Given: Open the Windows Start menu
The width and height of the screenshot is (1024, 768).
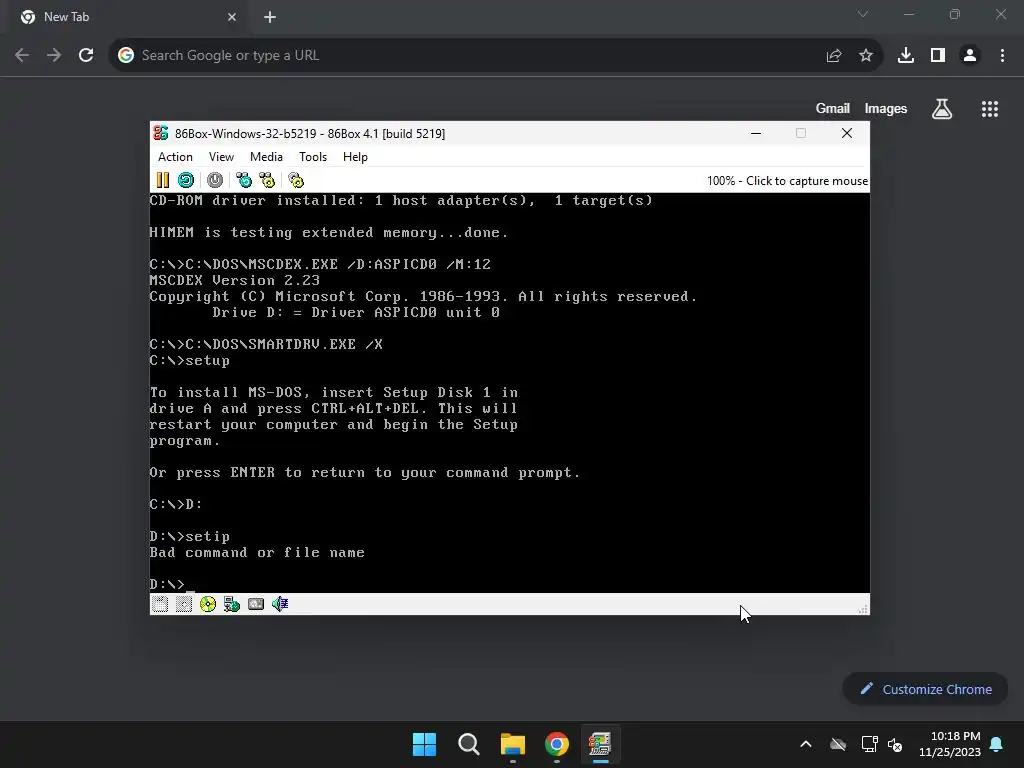Looking at the screenshot, I should coord(424,744).
